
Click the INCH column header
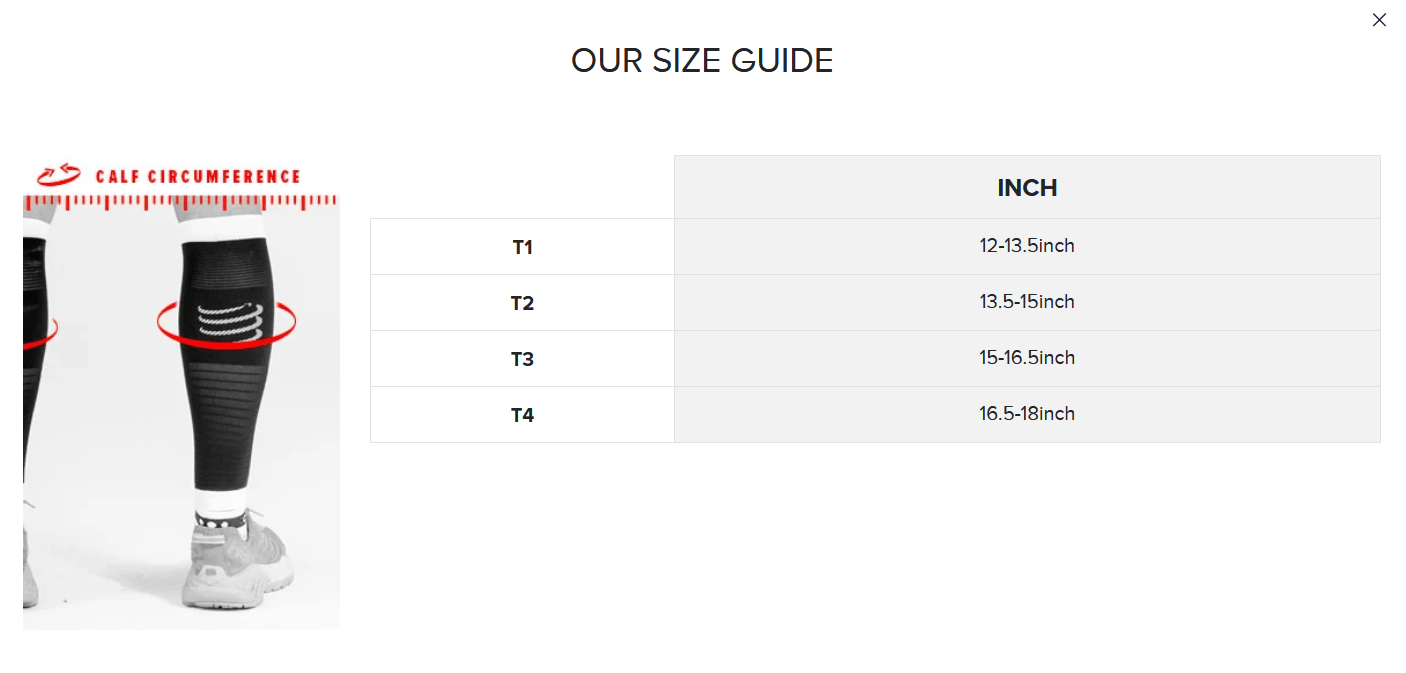pyautogui.click(x=1027, y=188)
